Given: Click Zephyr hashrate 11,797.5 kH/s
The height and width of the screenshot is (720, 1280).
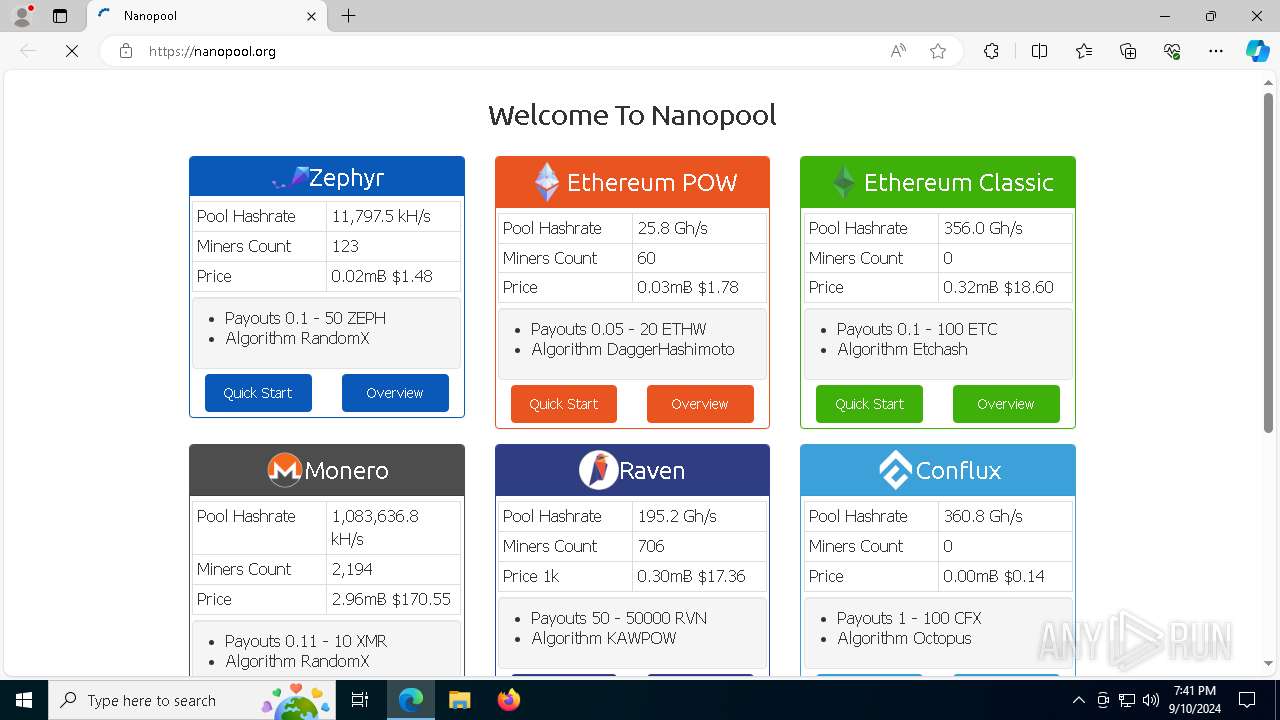Looking at the screenshot, I should tap(381, 216).
